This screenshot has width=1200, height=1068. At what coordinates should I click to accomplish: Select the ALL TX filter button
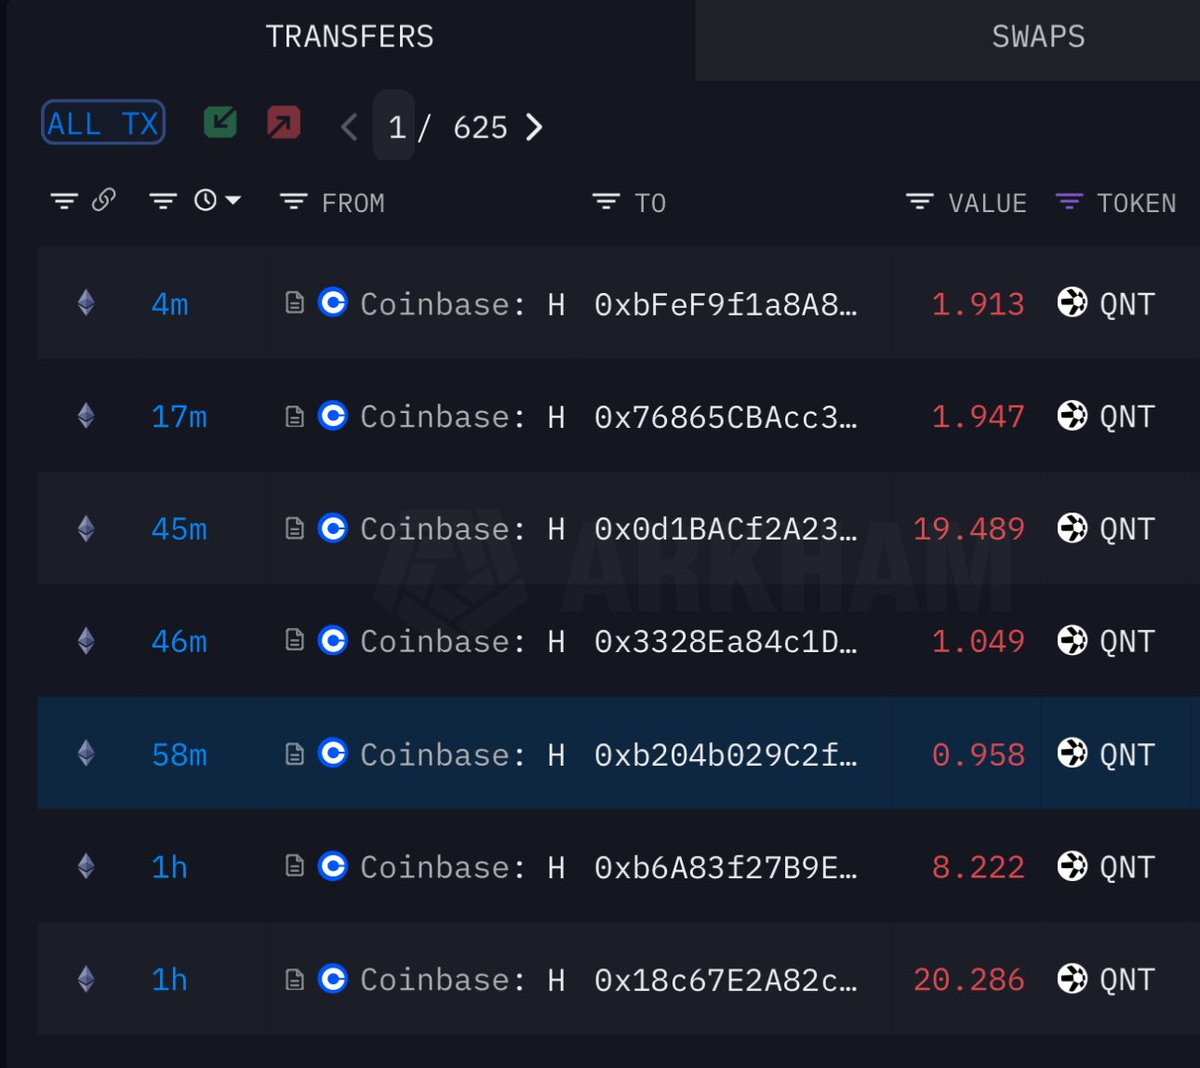pyautogui.click(x=103, y=124)
